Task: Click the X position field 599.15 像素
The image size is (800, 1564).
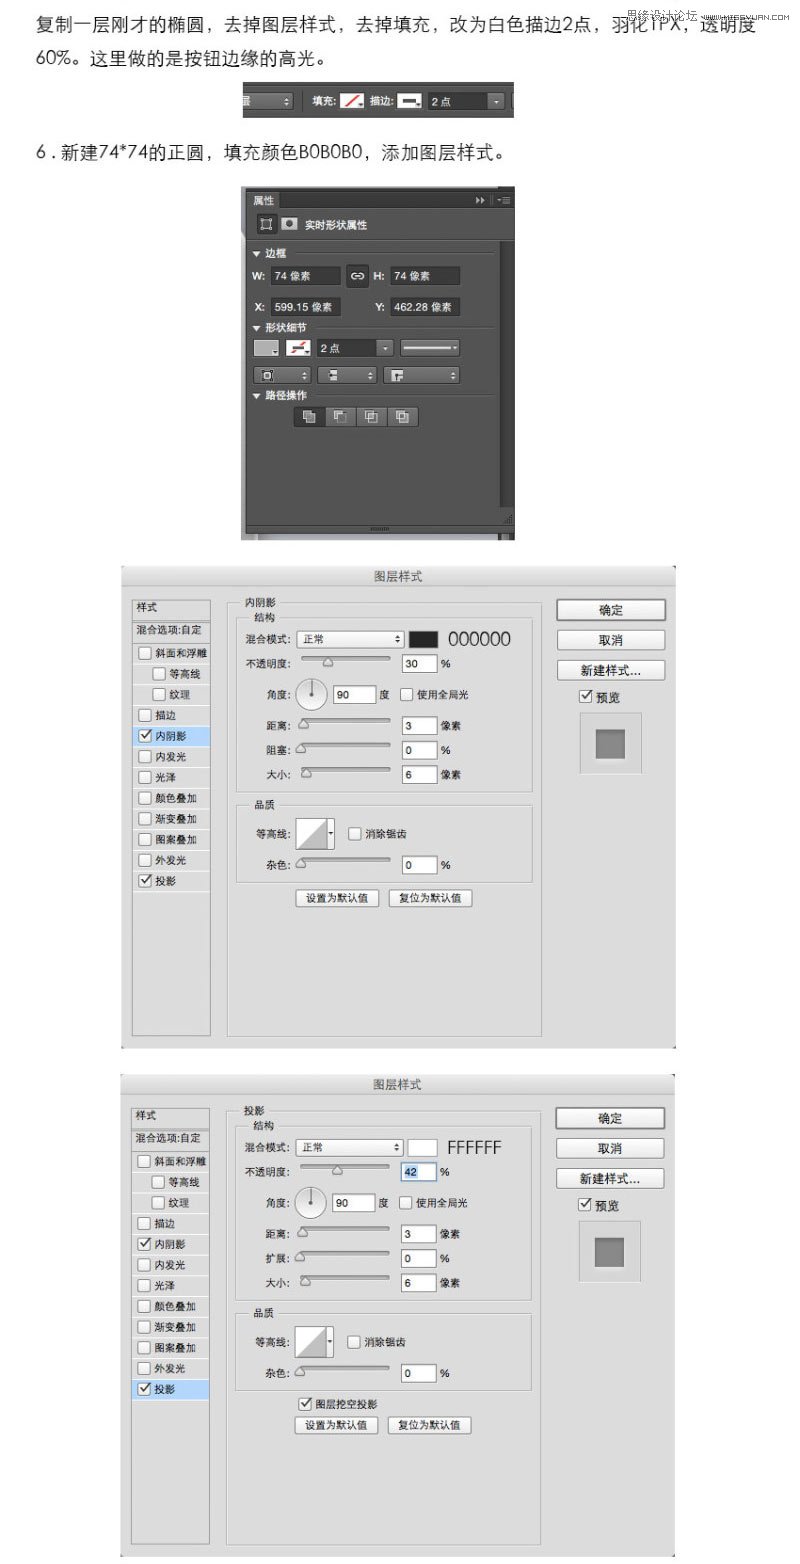Action: point(305,307)
